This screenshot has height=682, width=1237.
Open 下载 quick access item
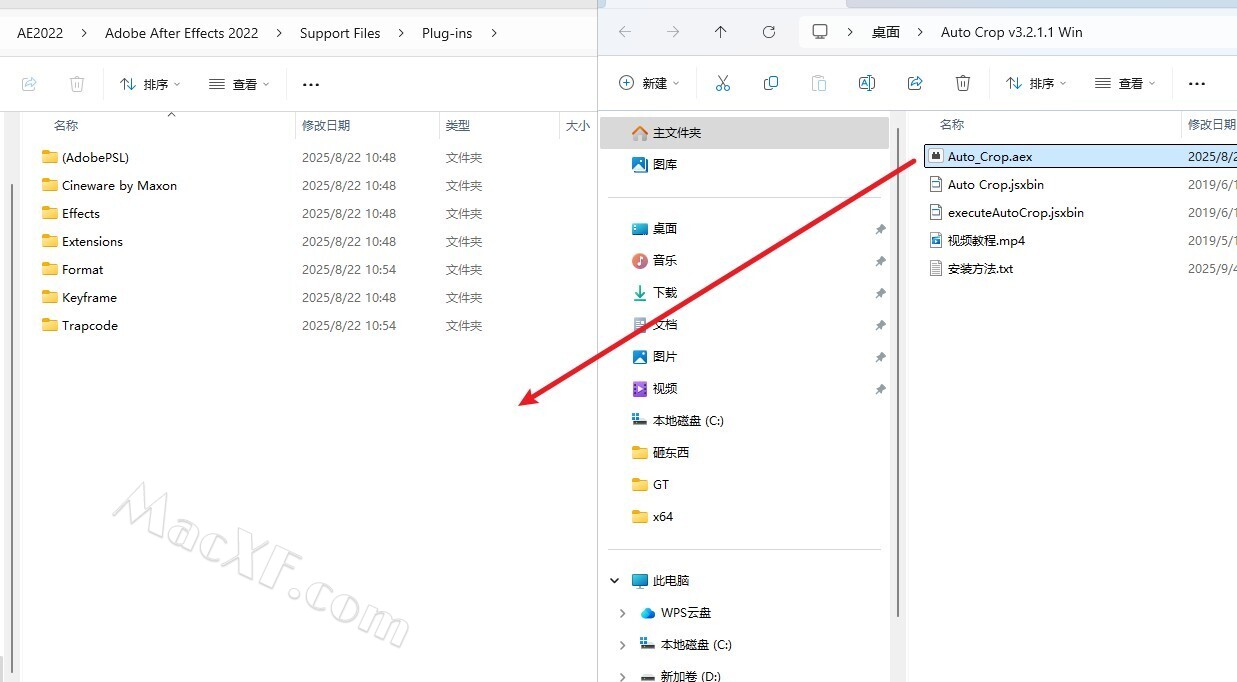click(x=656, y=292)
